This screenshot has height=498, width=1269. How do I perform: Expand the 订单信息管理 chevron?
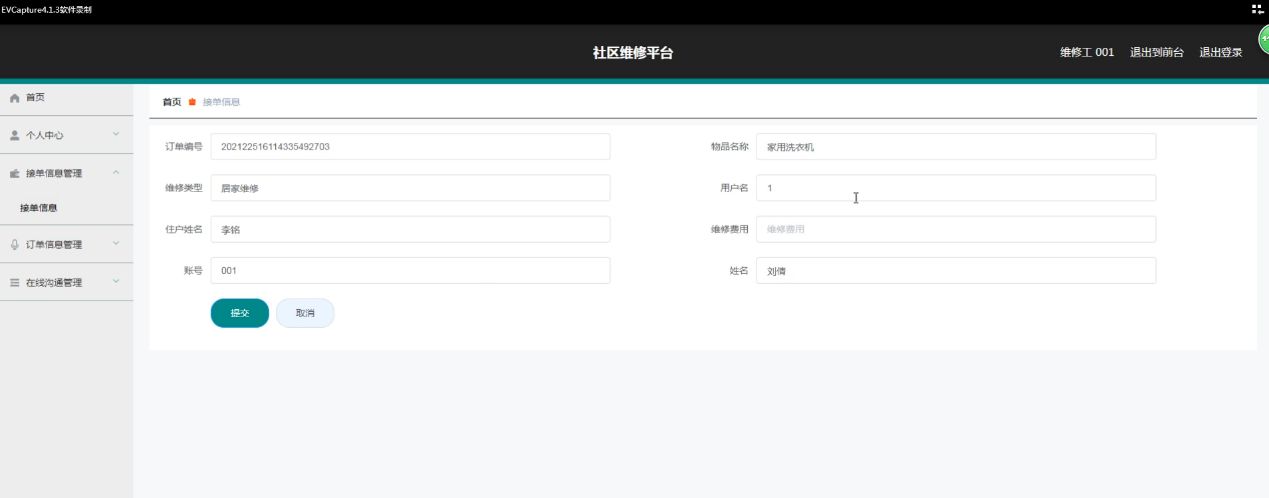click(x=116, y=244)
